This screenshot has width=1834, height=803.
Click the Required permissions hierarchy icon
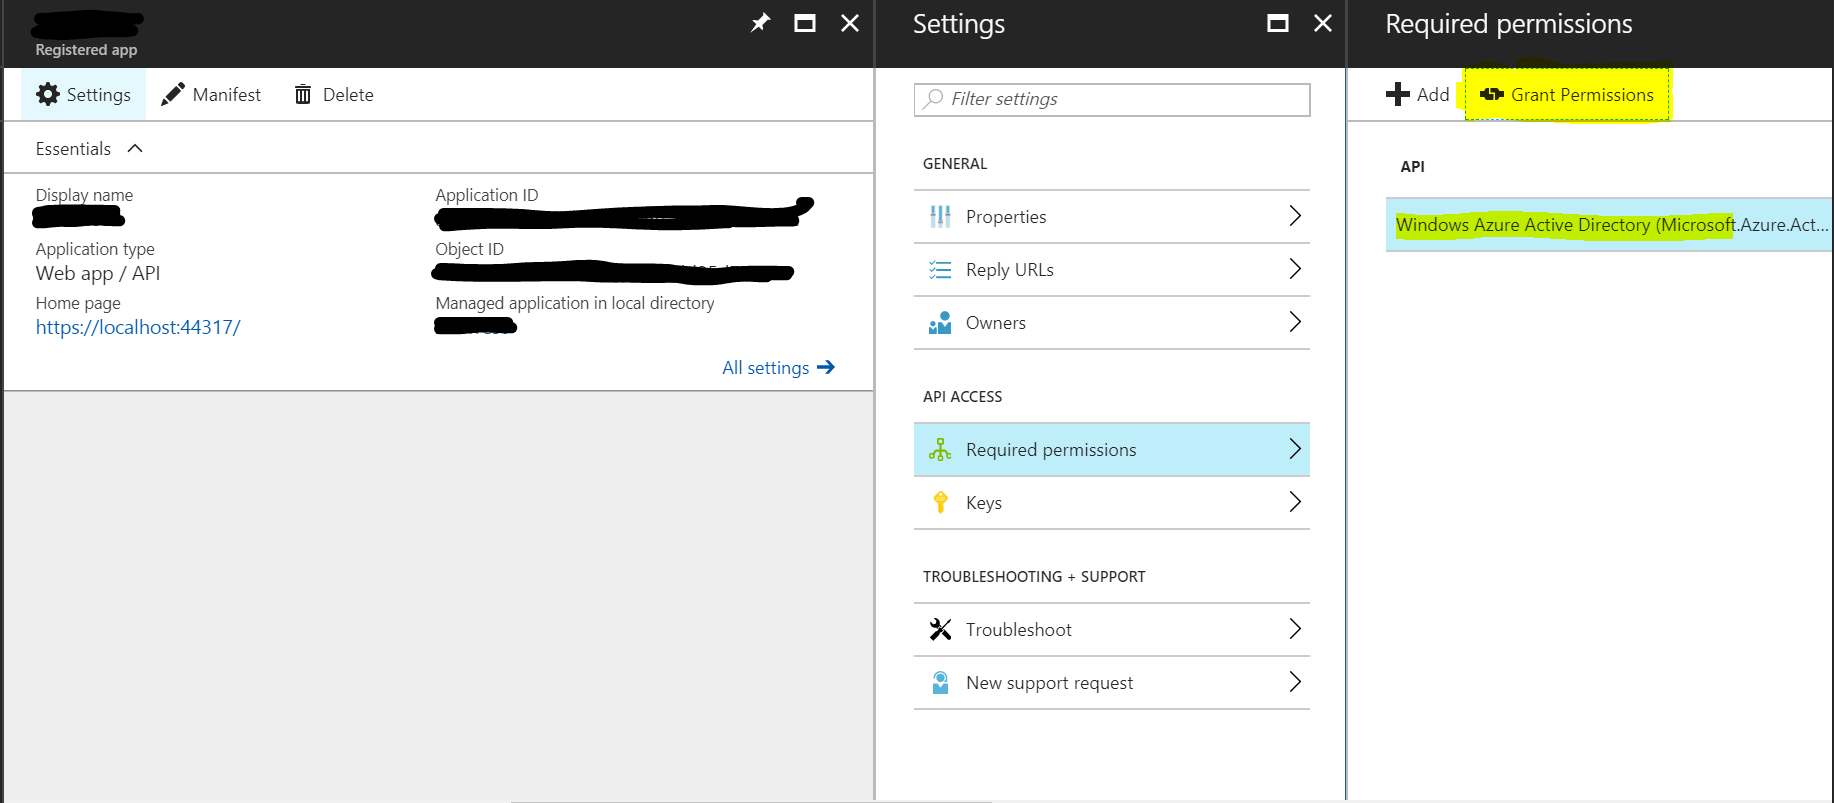click(x=940, y=449)
